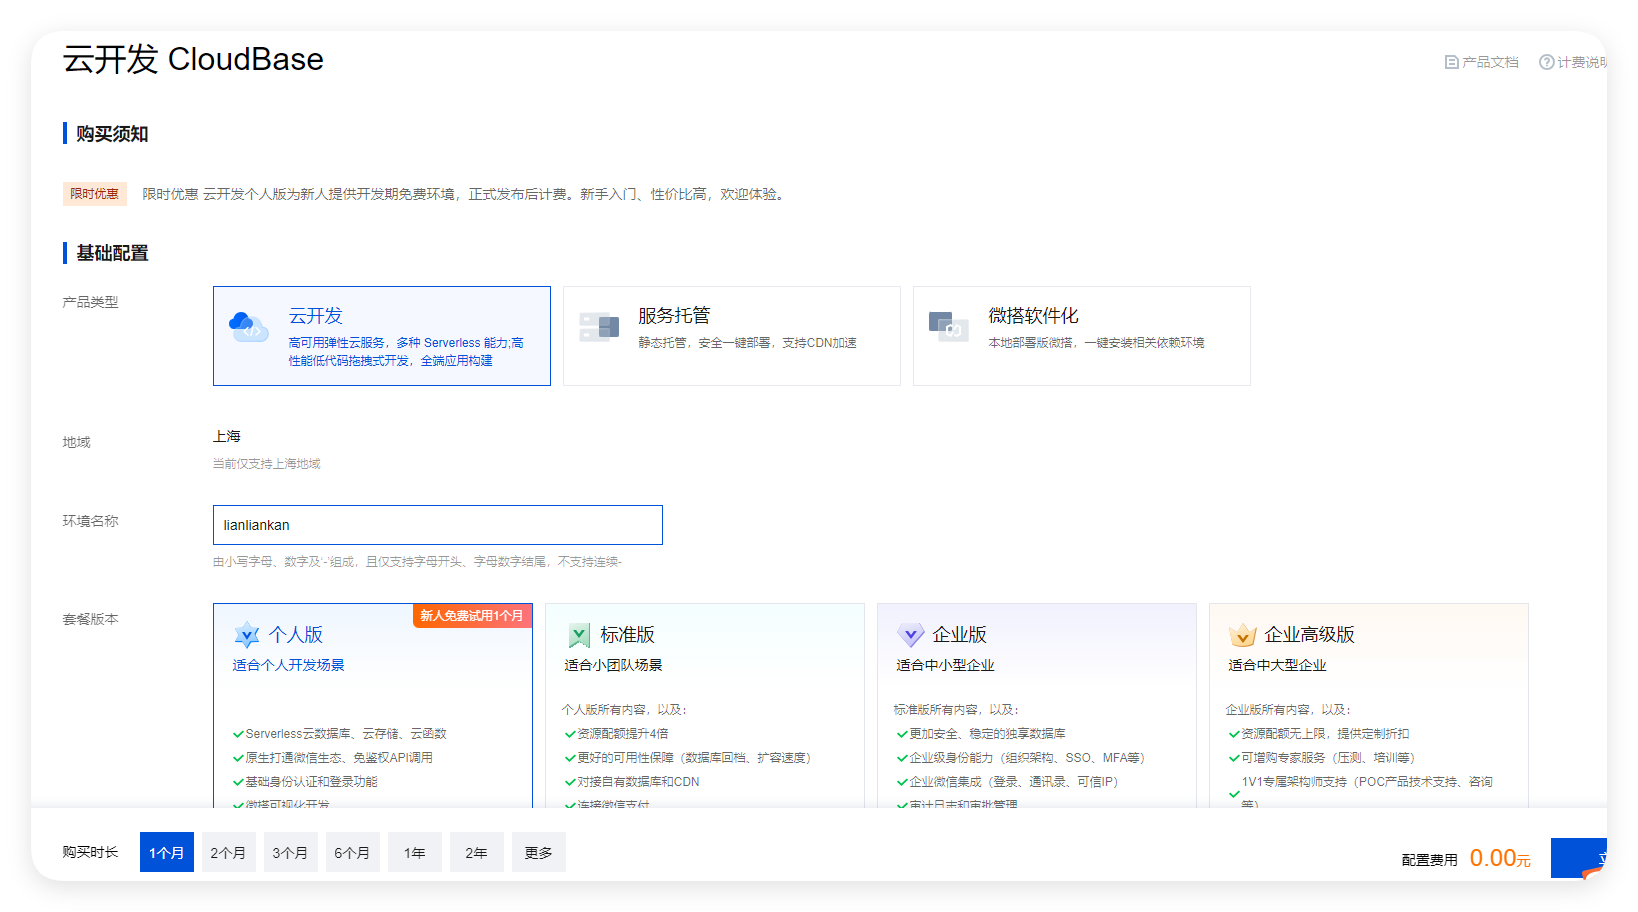Select the 云开发 product type card
This screenshot has height=912, width=1638.
coord(382,336)
